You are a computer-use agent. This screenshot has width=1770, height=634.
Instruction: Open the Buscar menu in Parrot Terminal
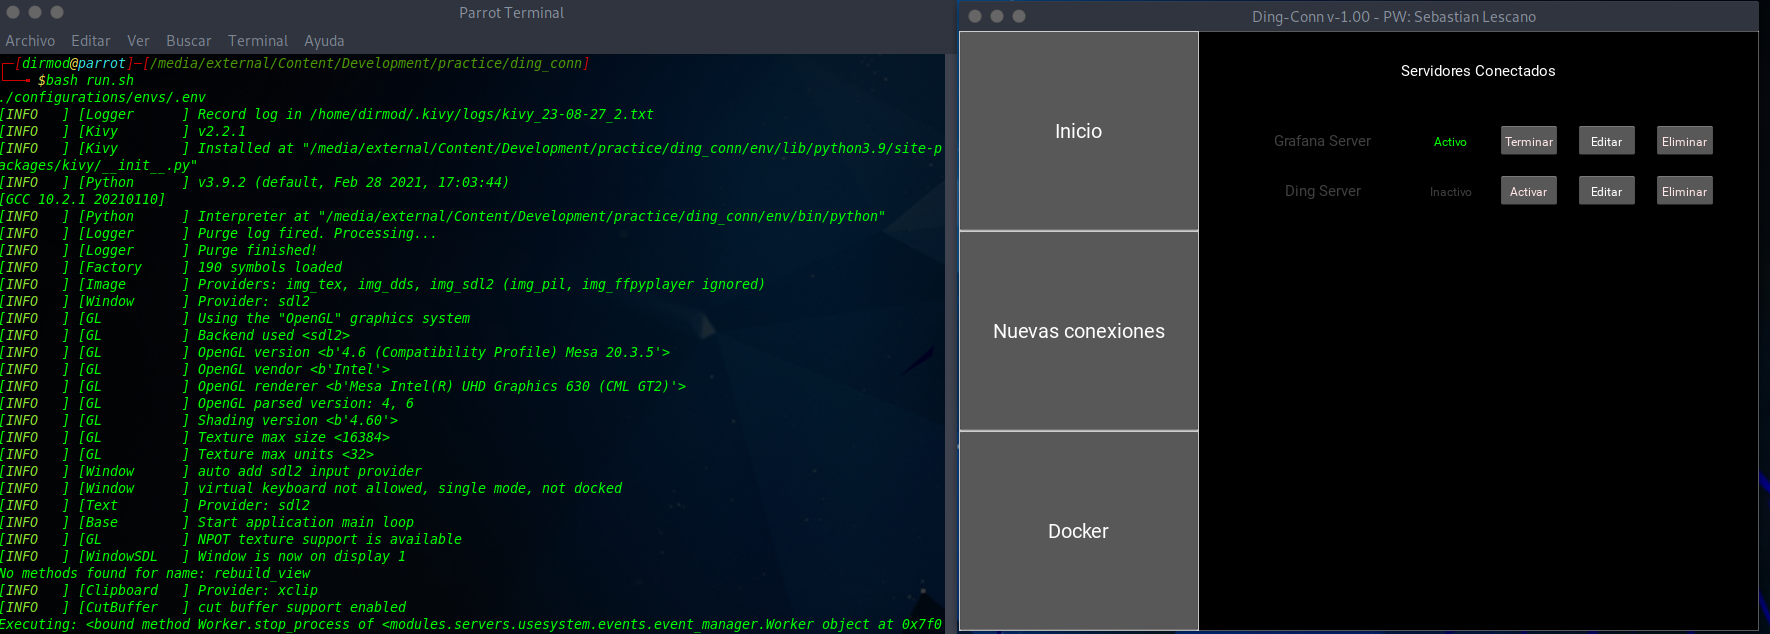click(x=189, y=41)
